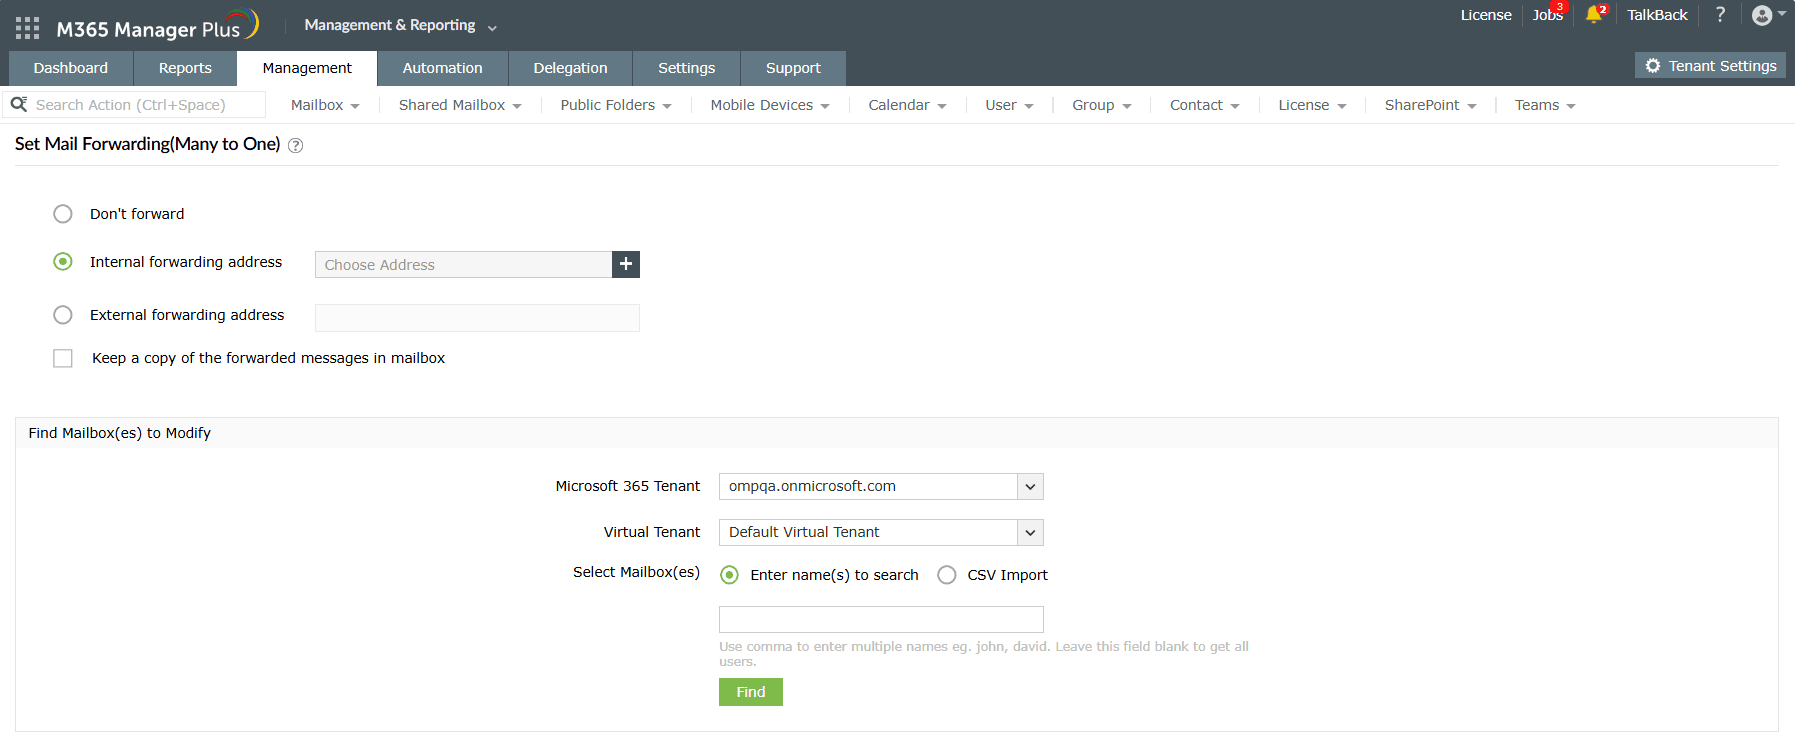Show help for Set Mail Forwarding title
1795x751 pixels.
pos(296,146)
